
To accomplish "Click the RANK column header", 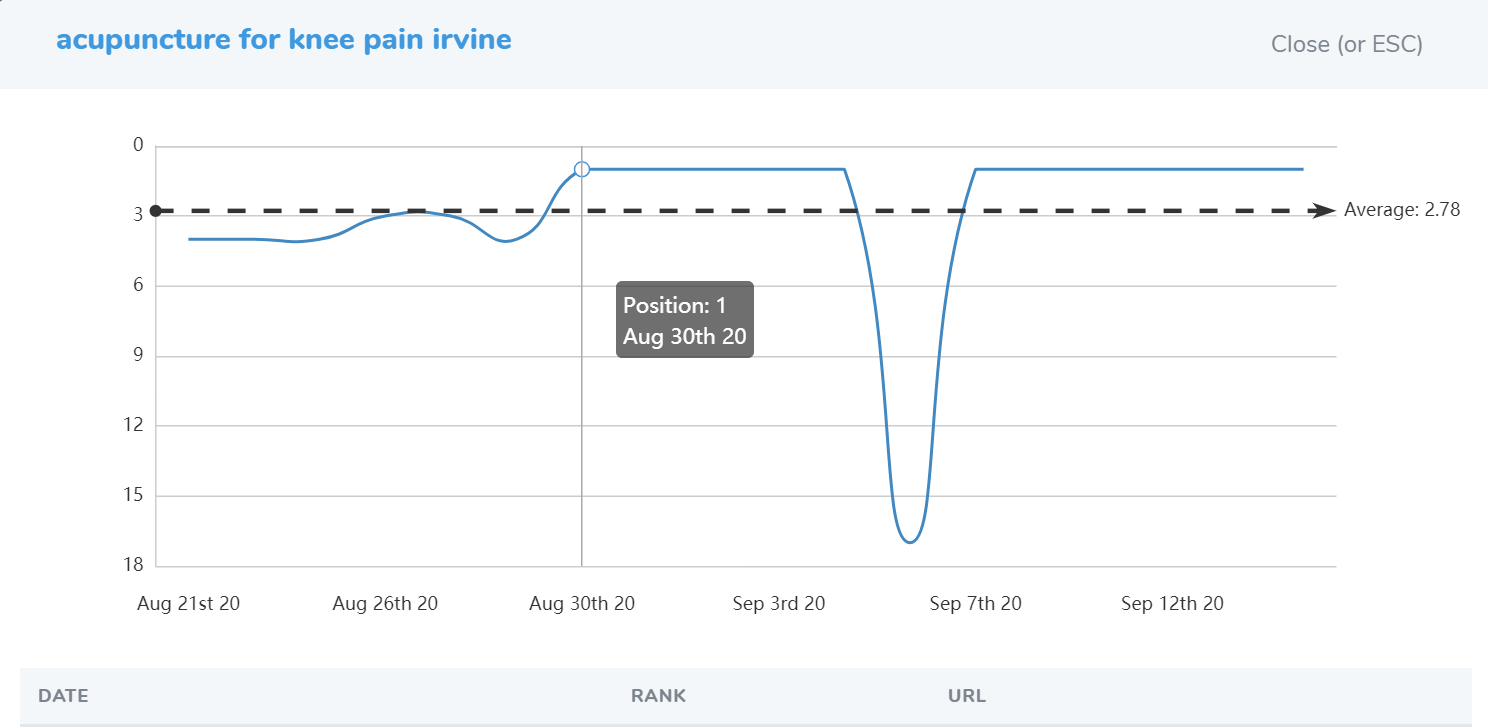I will point(658,695).
